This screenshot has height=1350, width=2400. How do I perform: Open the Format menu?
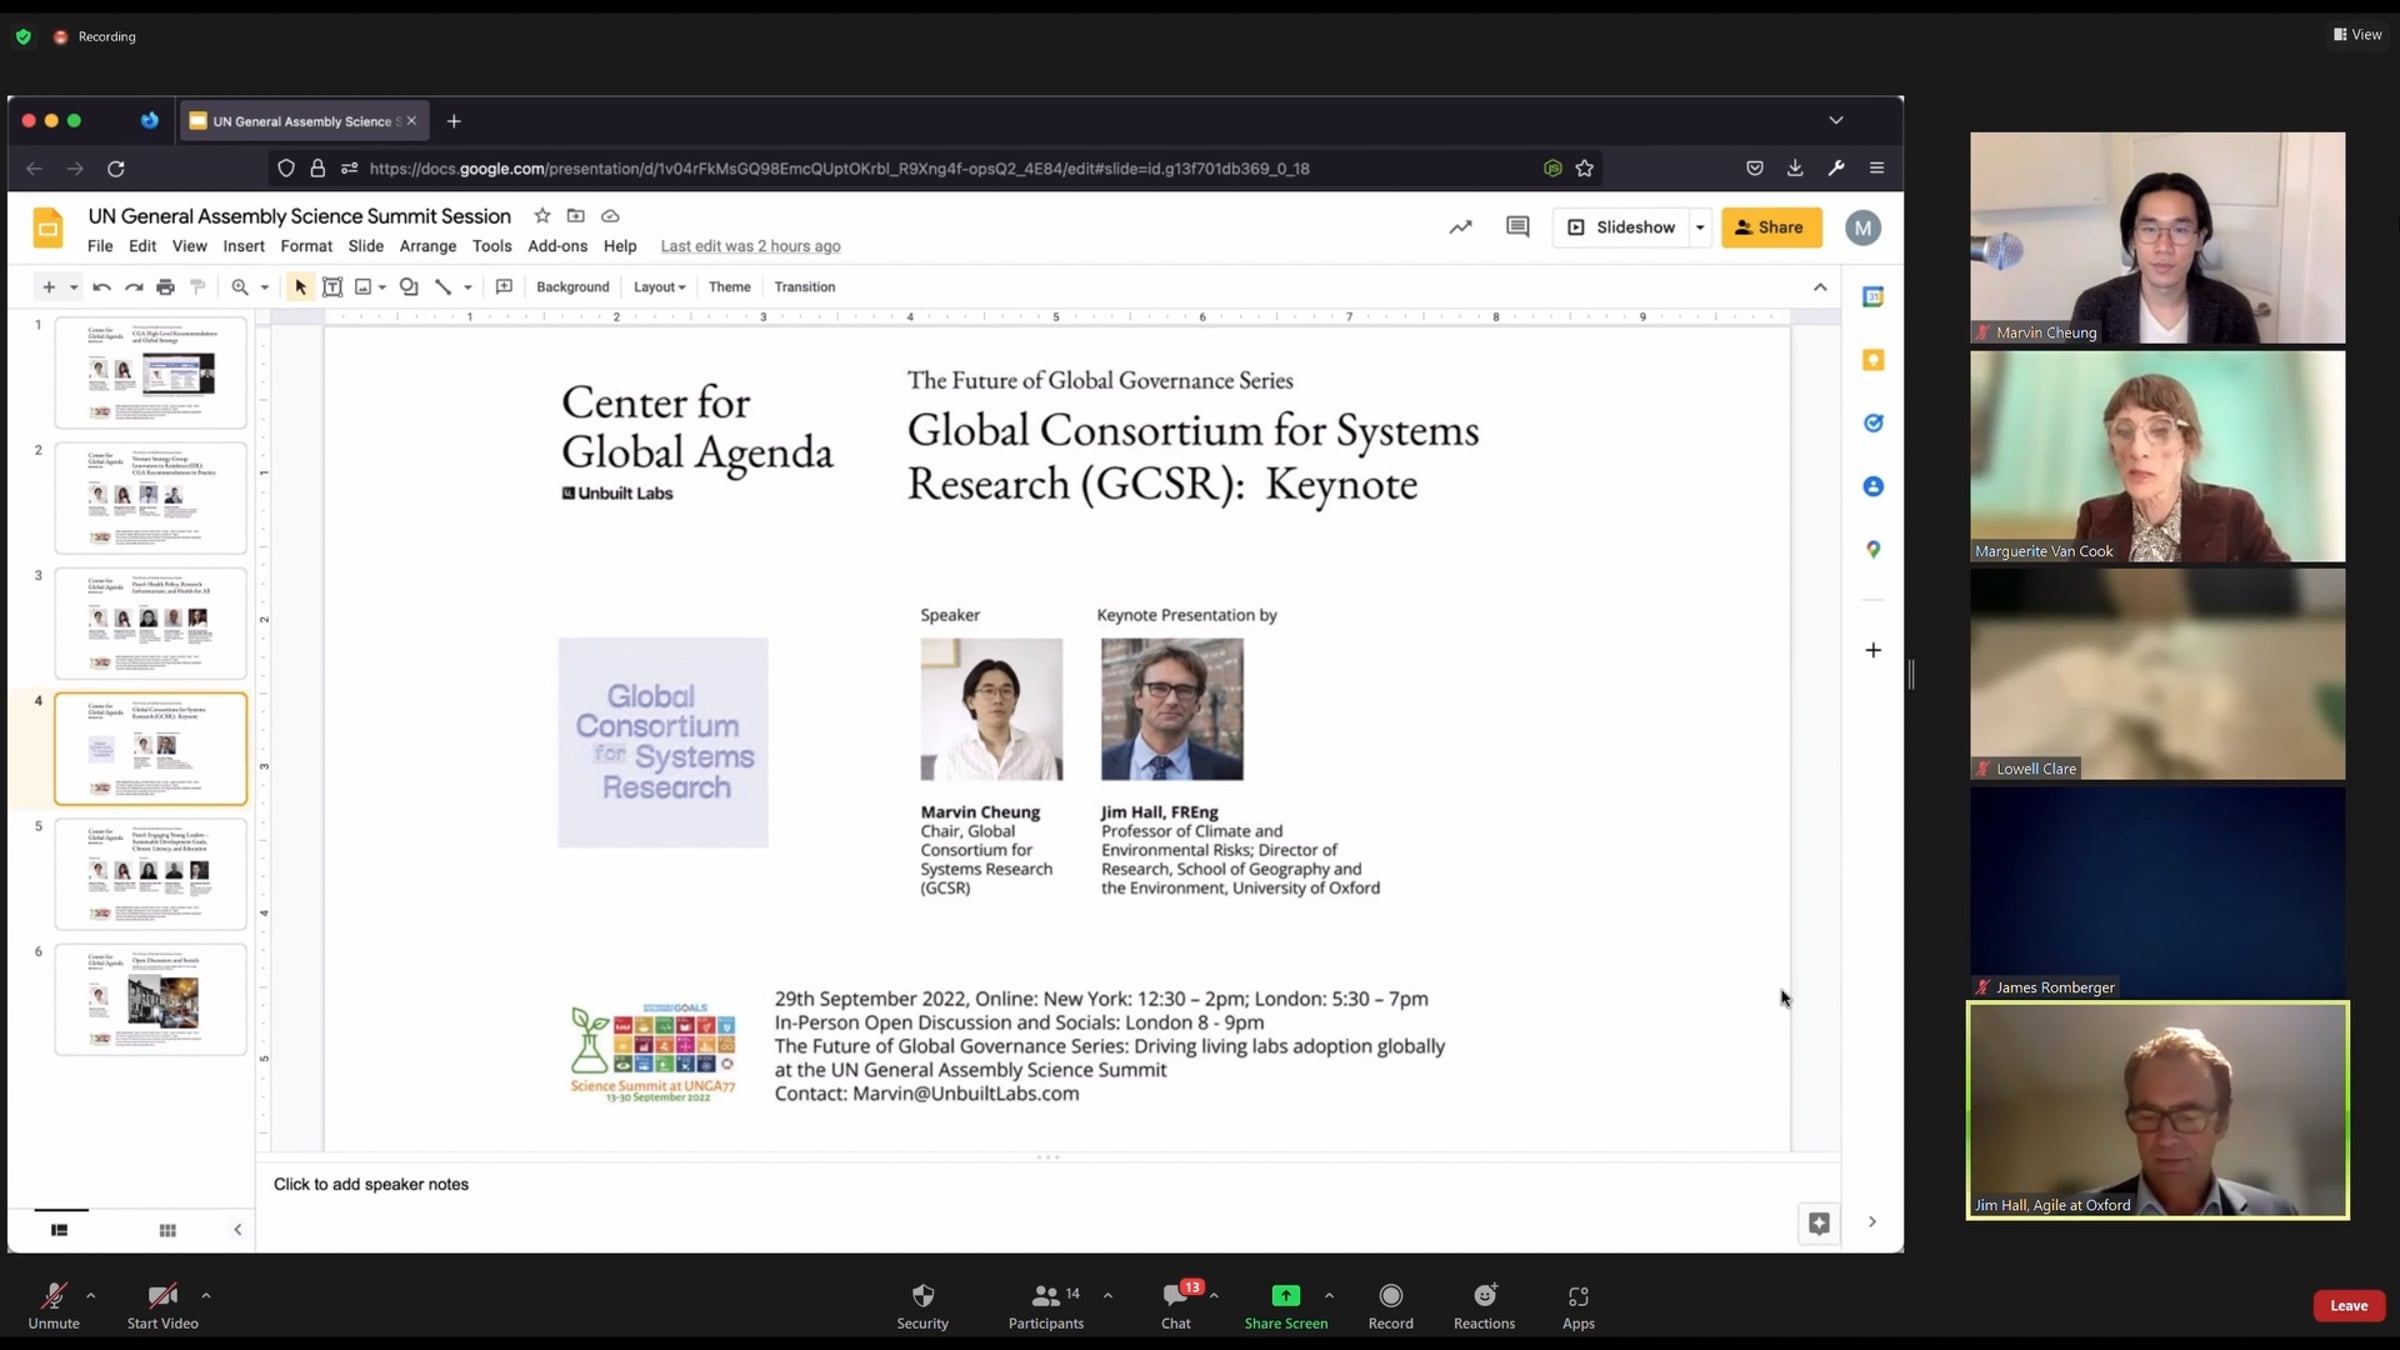click(x=306, y=246)
